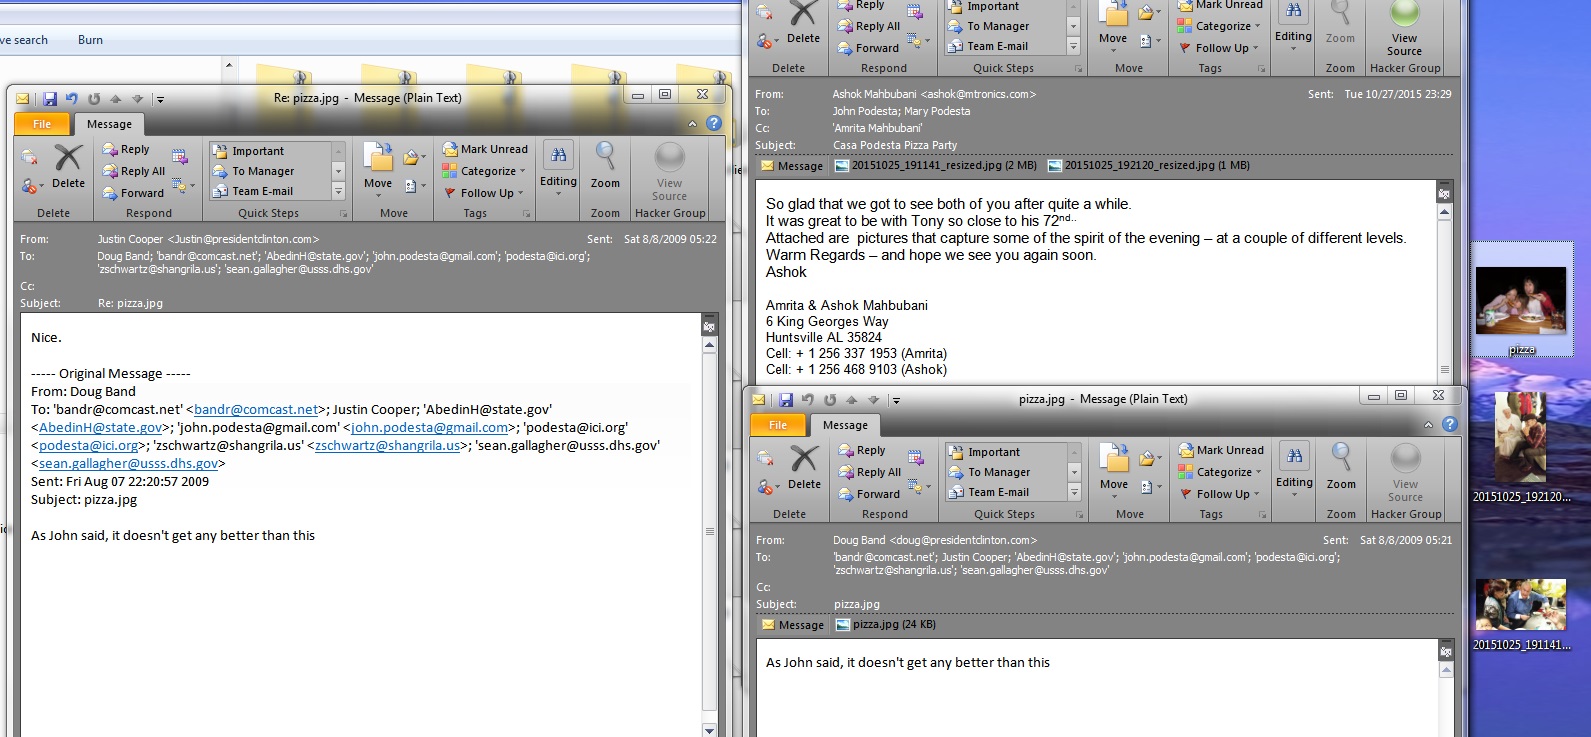Select the pizza thumbnail on the desktop
Viewport: 1591px width, 737px height.
(1521, 300)
